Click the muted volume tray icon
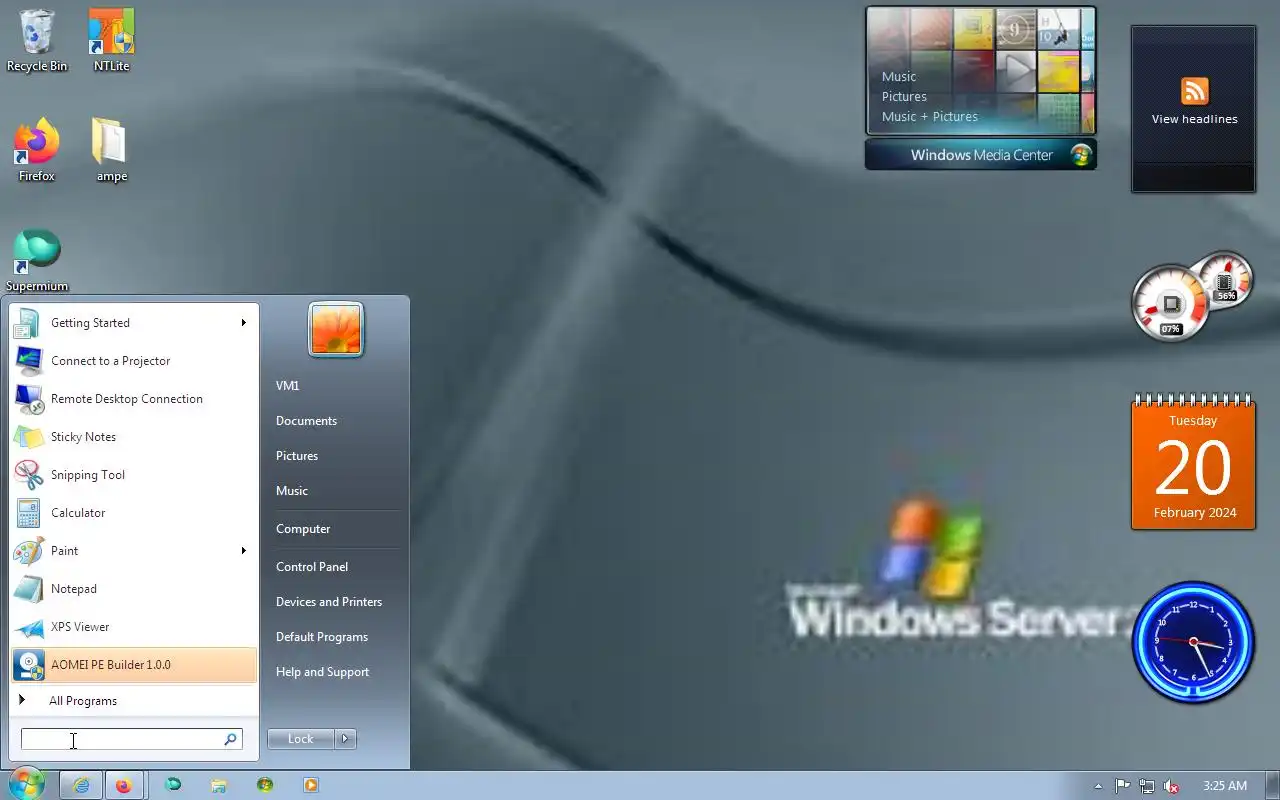This screenshot has height=800, width=1280. tap(1171, 786)
